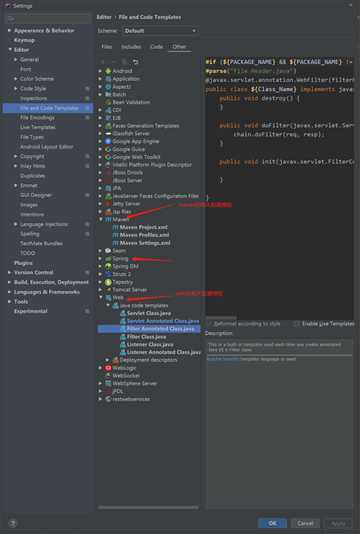Click the Android template icon
The width and height of the screenshot is (360, 534).
[x=108, y=71]
